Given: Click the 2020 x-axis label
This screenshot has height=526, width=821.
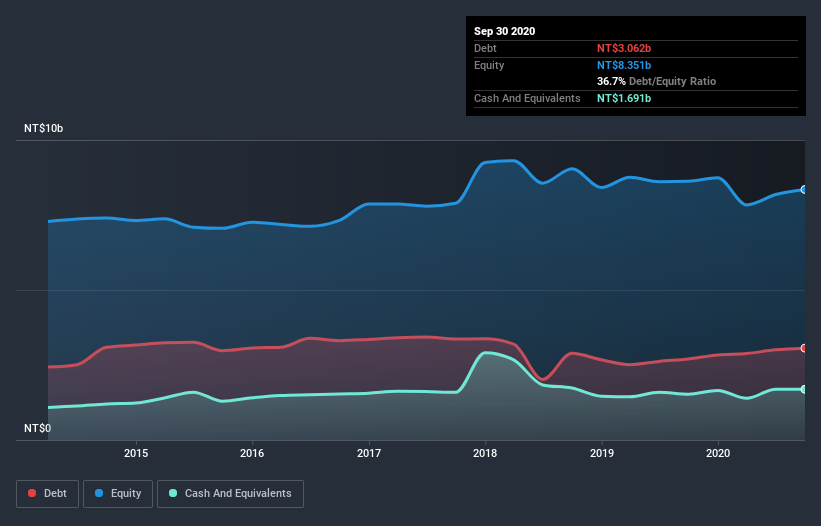Looking at the screenshot, I should (x=718, y=453).
